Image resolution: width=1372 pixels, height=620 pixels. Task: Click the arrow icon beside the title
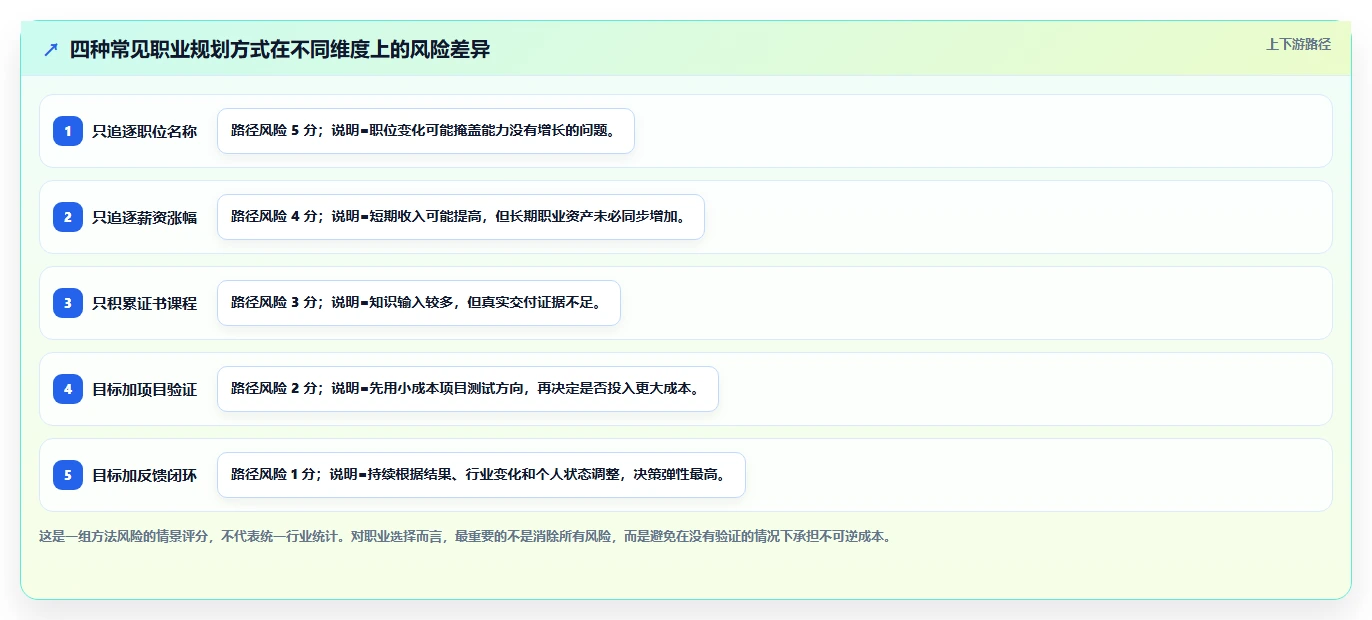pyautogui.click(x=51, y=50)
